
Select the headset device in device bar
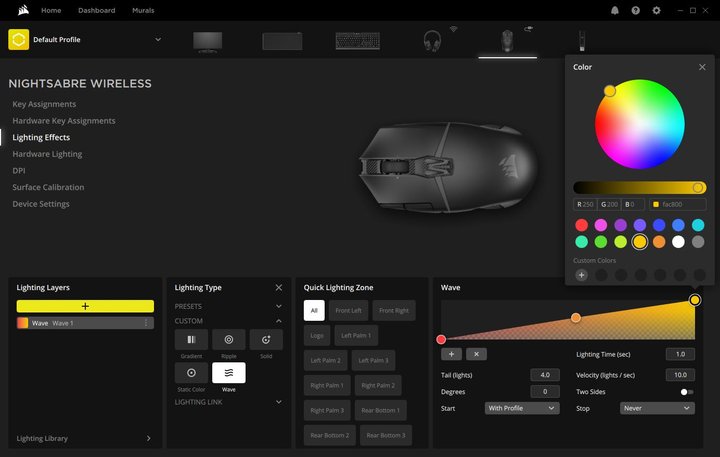[x=432, y=40]
